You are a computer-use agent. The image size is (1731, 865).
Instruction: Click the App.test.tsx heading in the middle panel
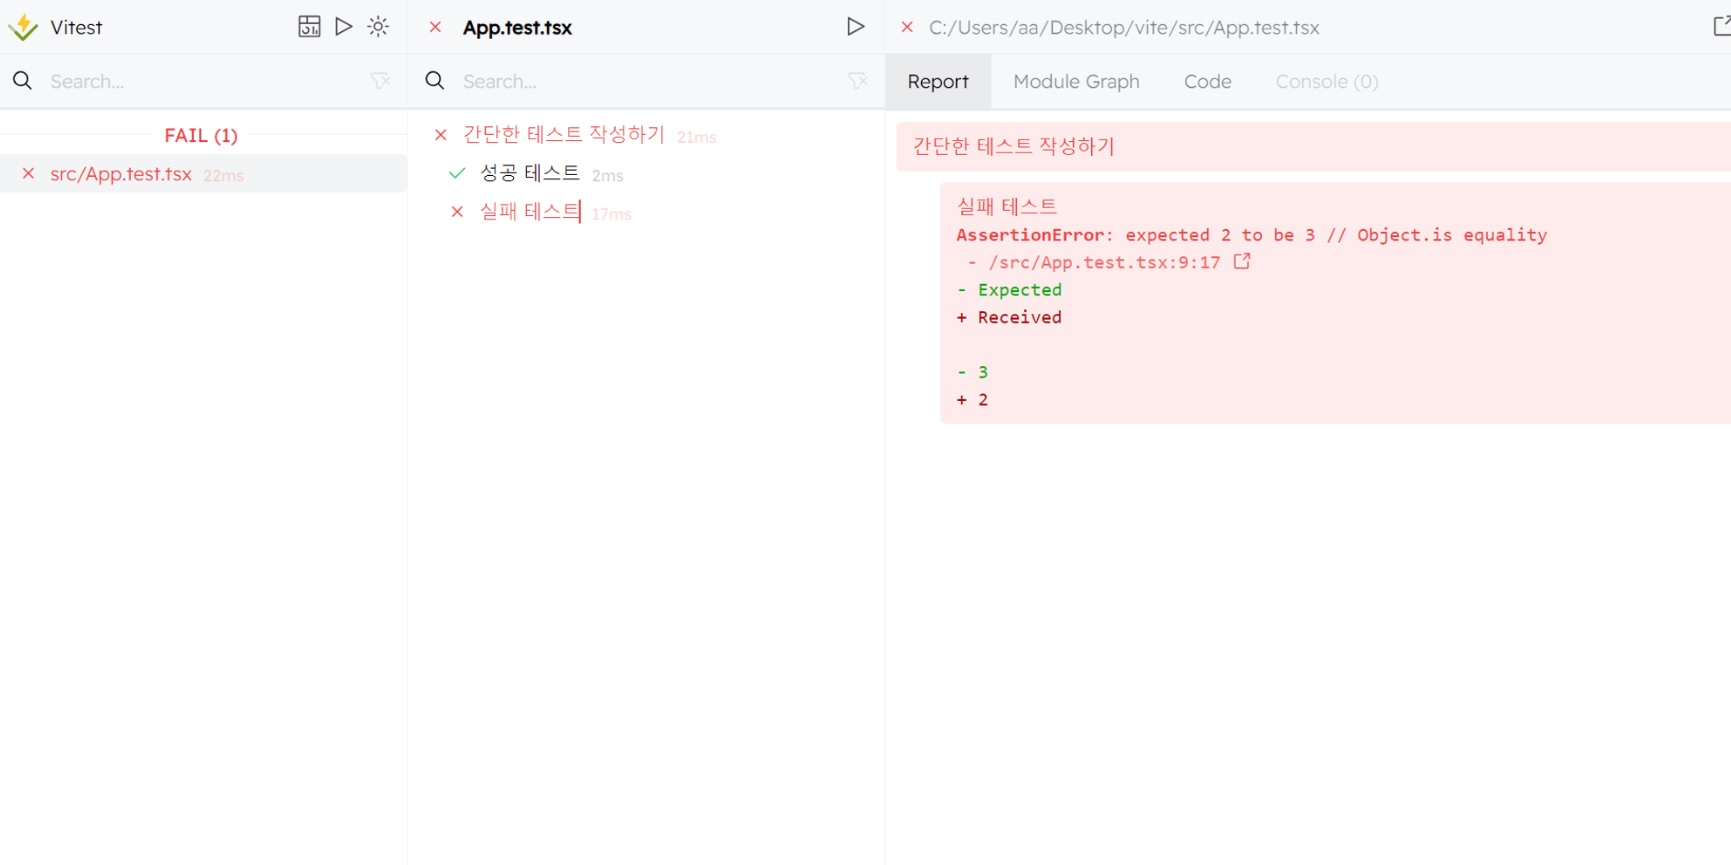pos(517,28)
